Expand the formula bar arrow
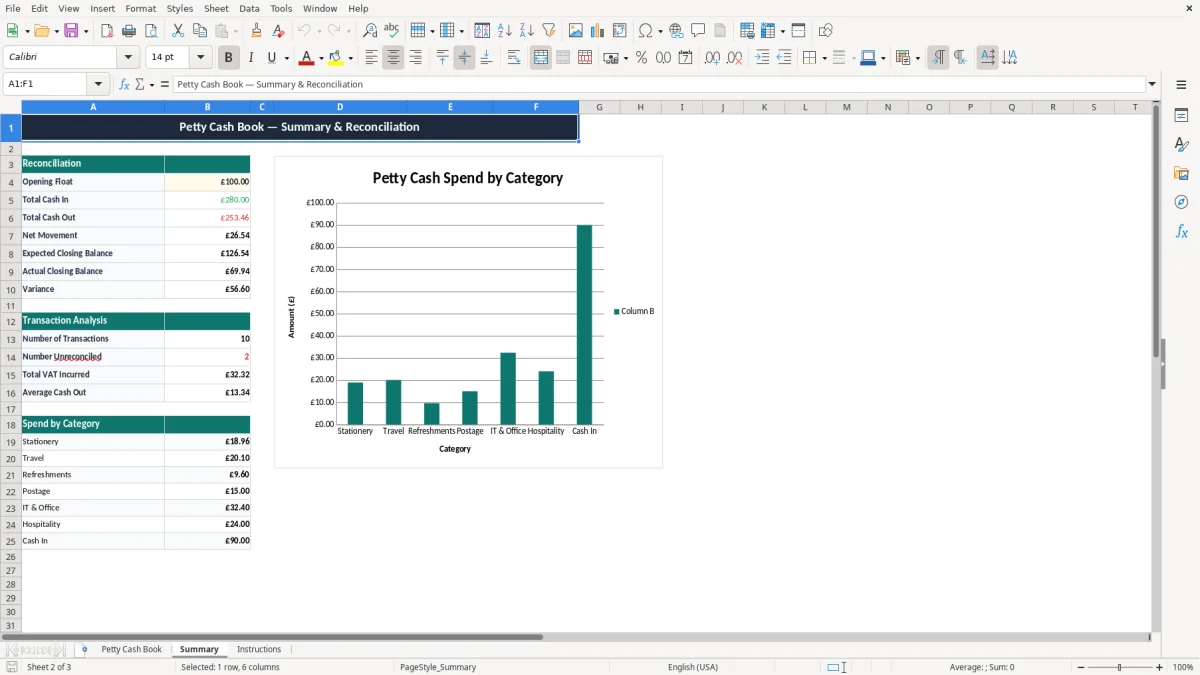1200x675 pixels. click(x=1152, y=85)
